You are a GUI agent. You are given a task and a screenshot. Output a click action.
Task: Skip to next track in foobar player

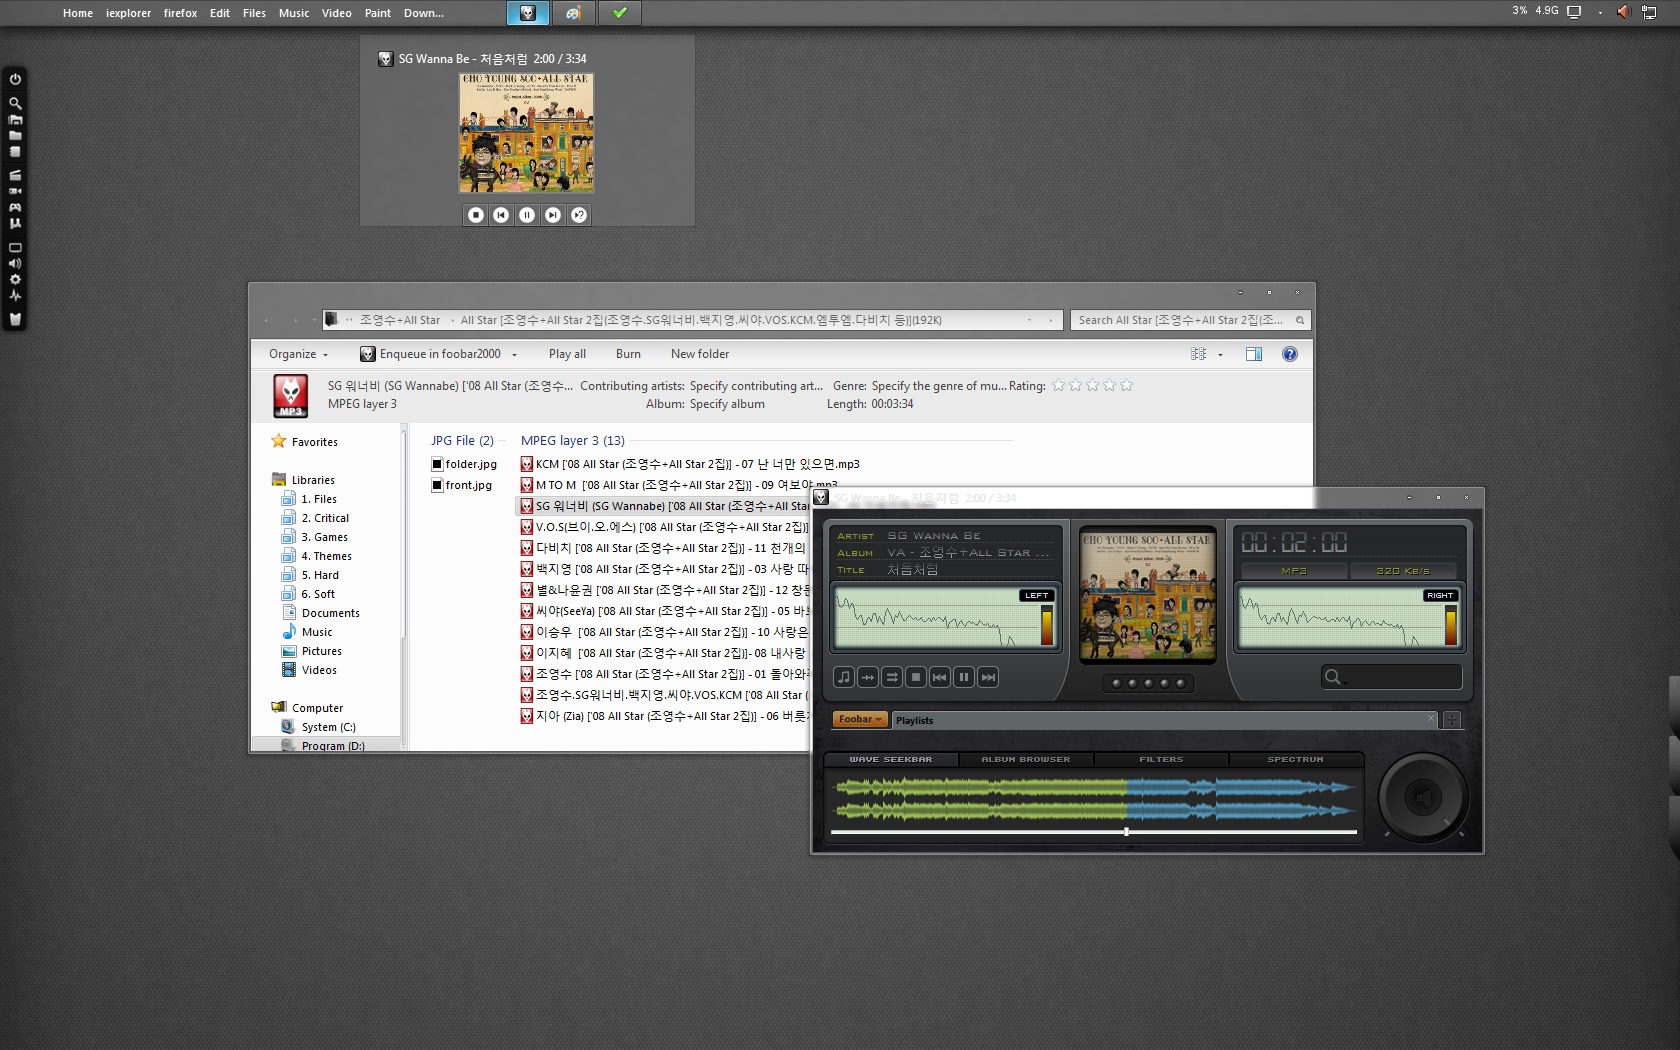pyautogui.click(x=988, y=677)
